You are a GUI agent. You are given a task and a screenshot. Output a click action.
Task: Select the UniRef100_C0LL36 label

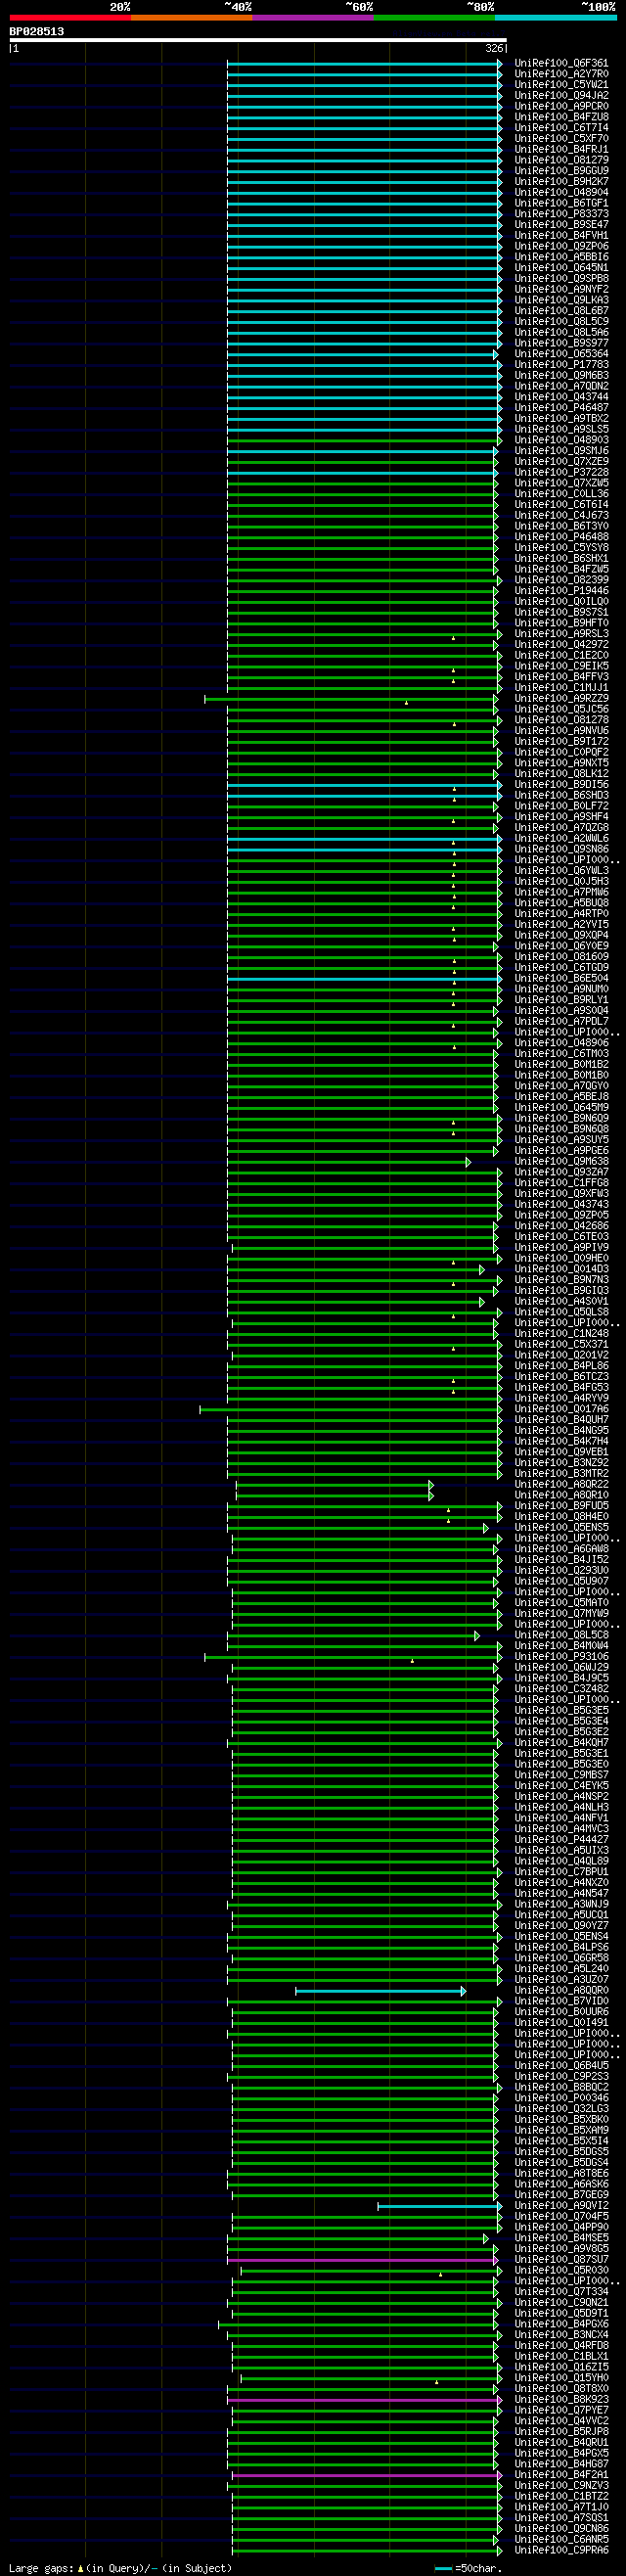pyautogui.click(x=561, y=494)
